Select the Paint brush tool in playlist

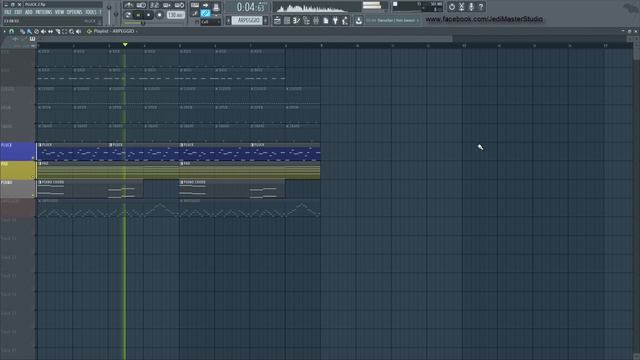click(29, 31)
